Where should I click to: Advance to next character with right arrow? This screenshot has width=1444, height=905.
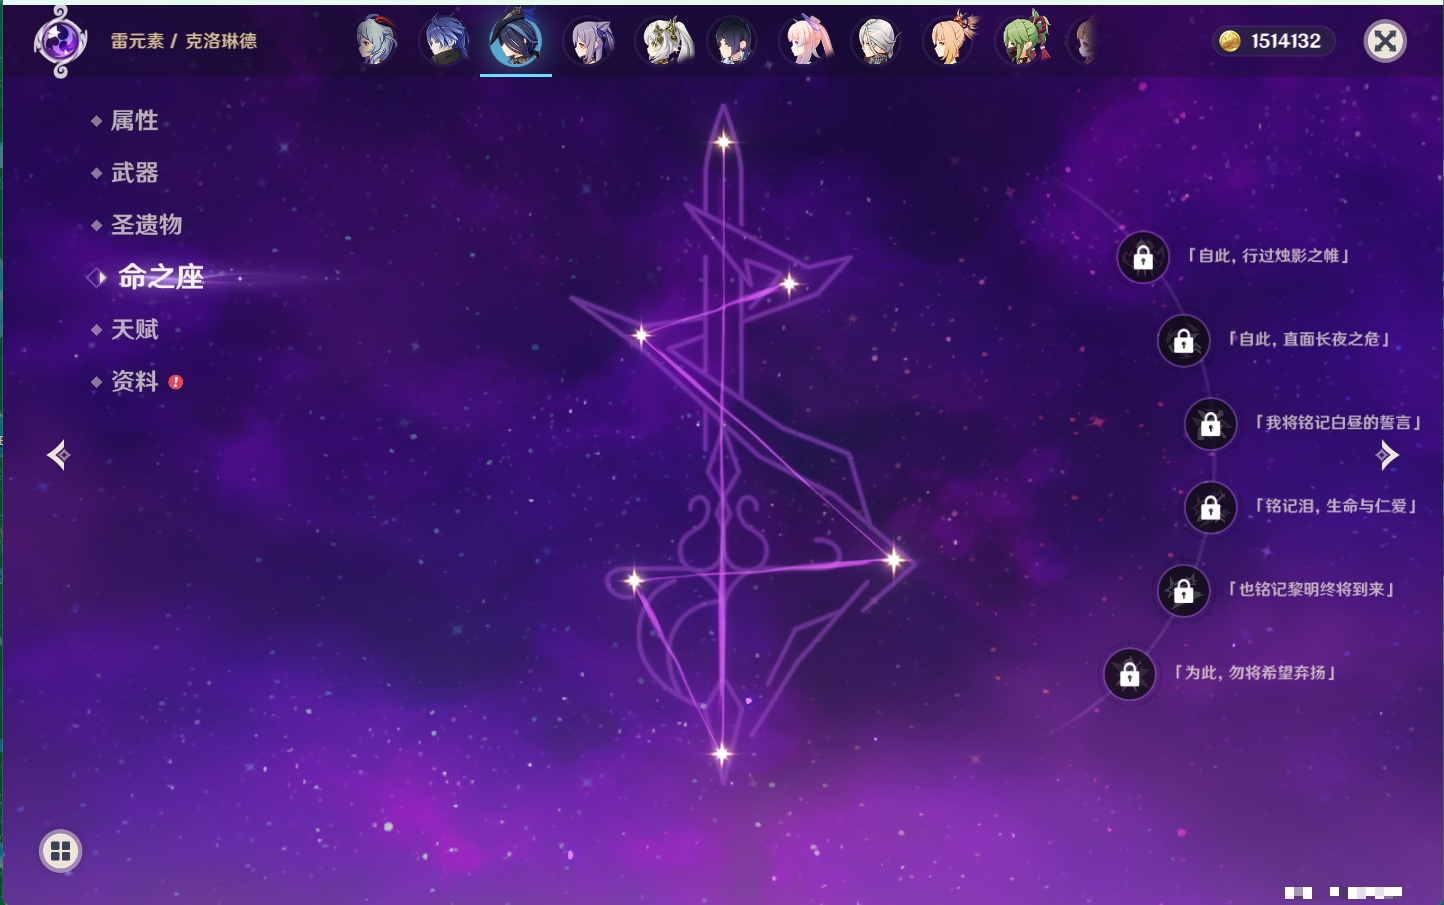point(1387,455)
